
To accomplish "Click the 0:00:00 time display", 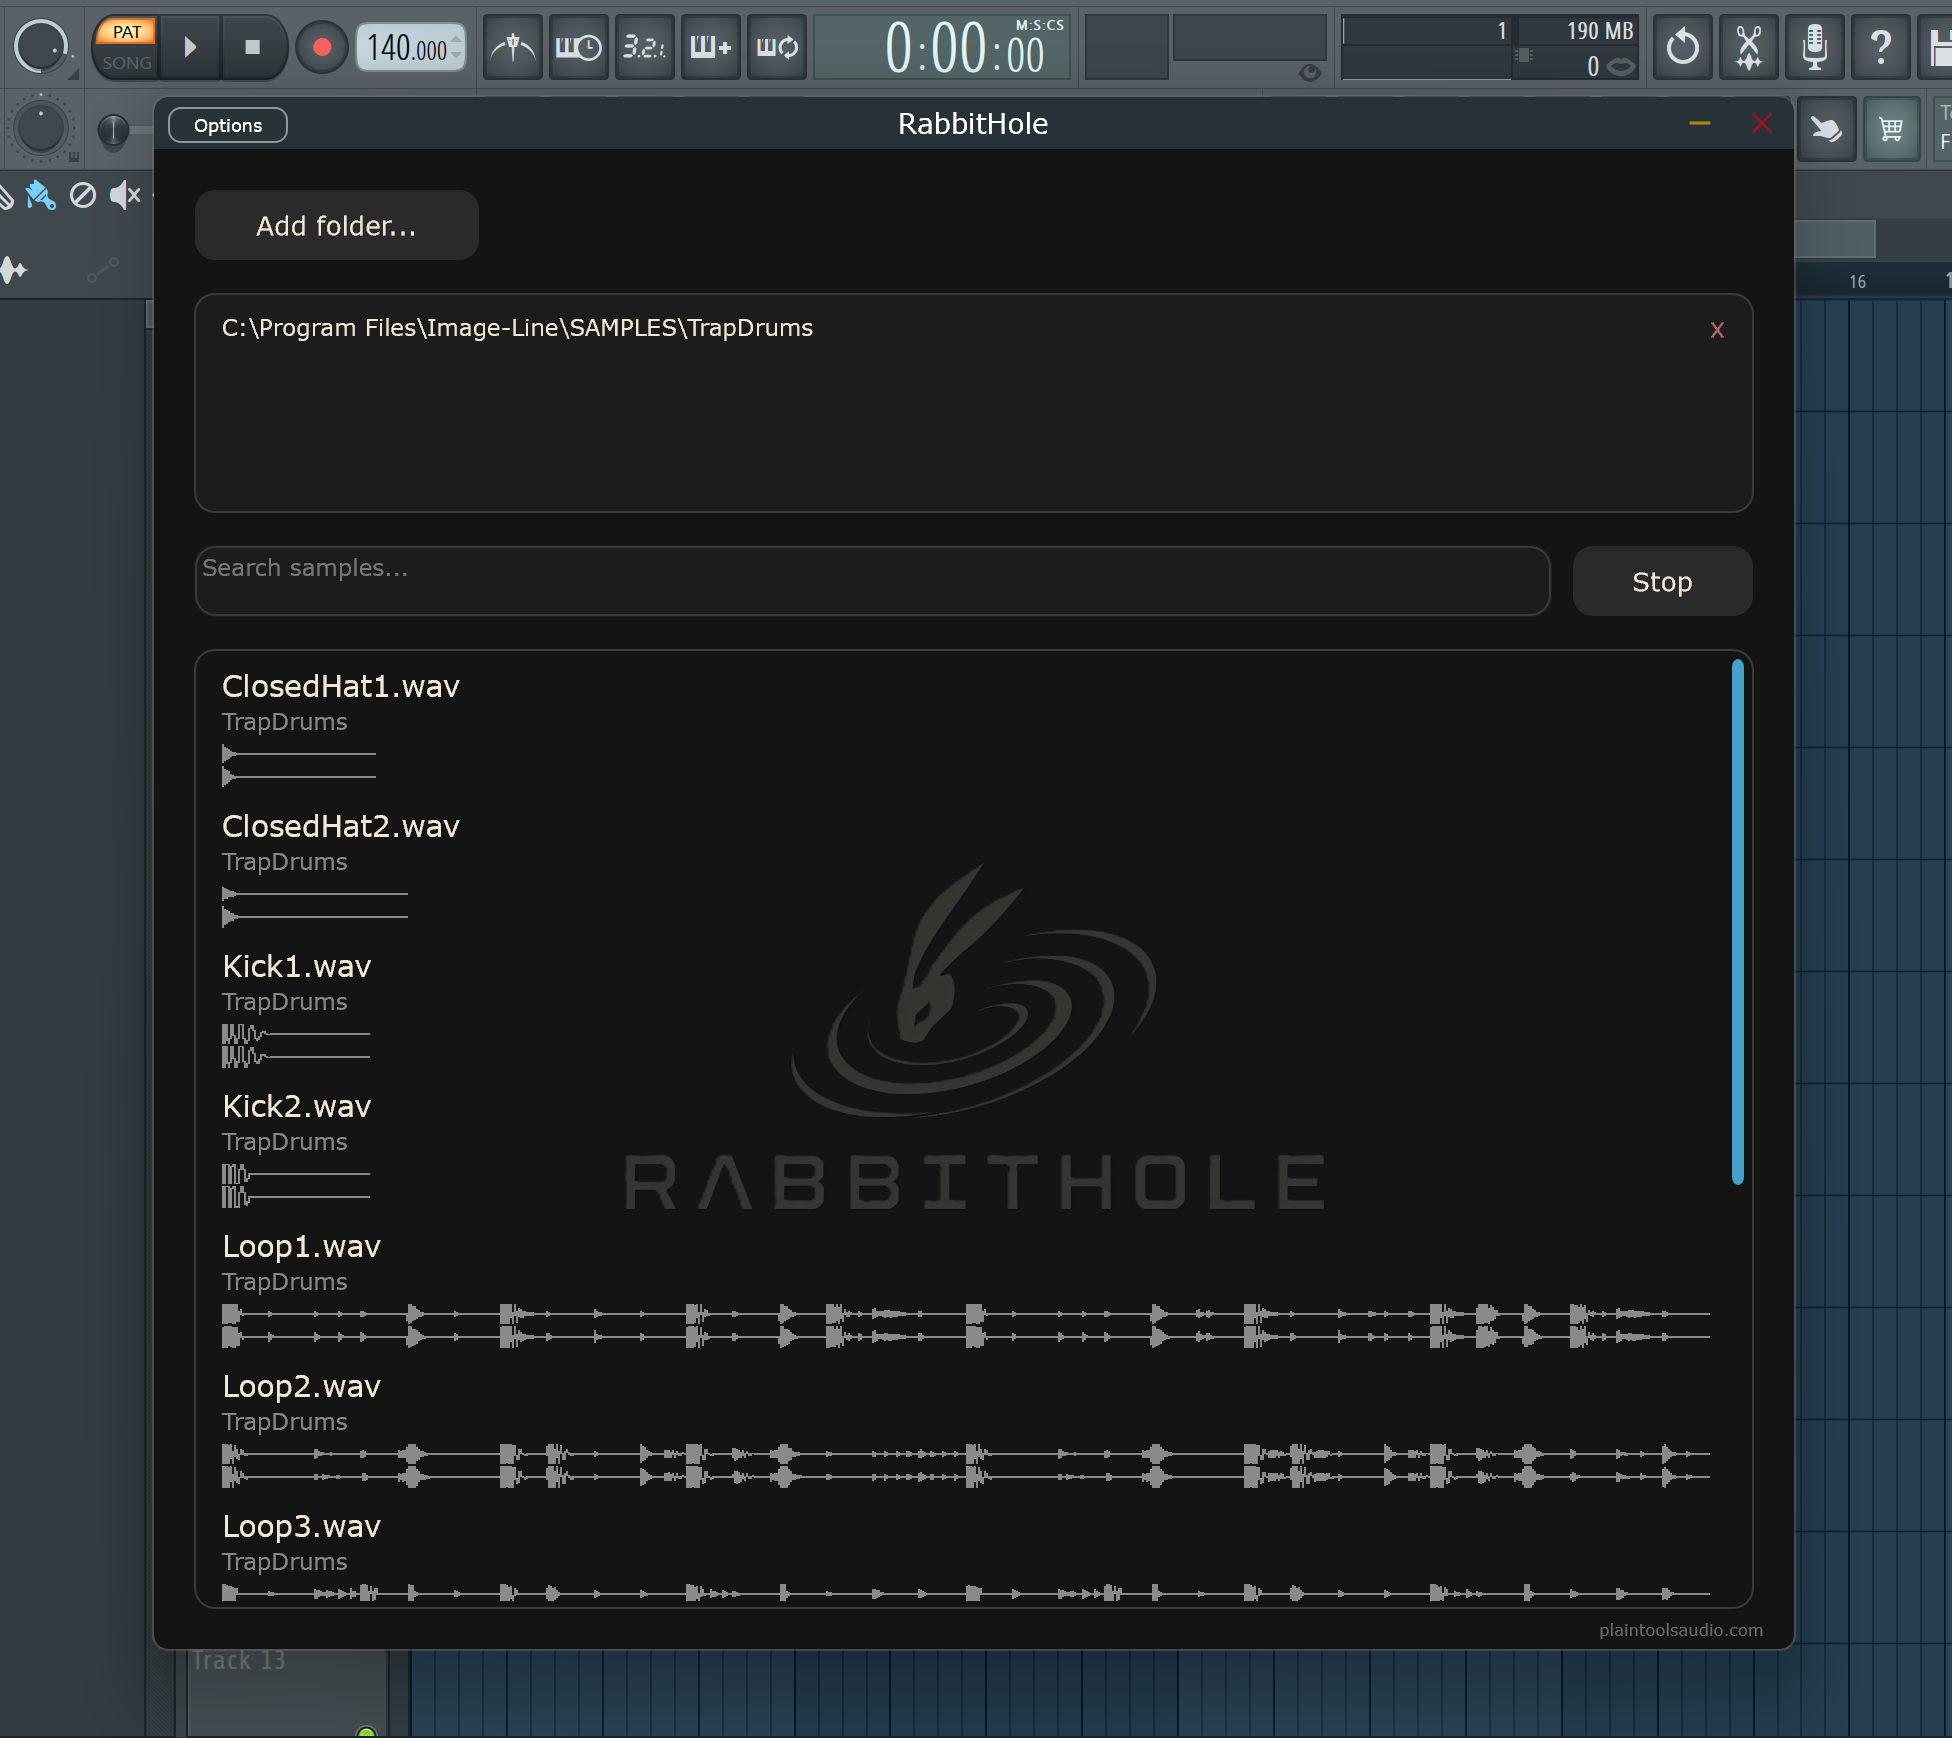I will 942,47.
